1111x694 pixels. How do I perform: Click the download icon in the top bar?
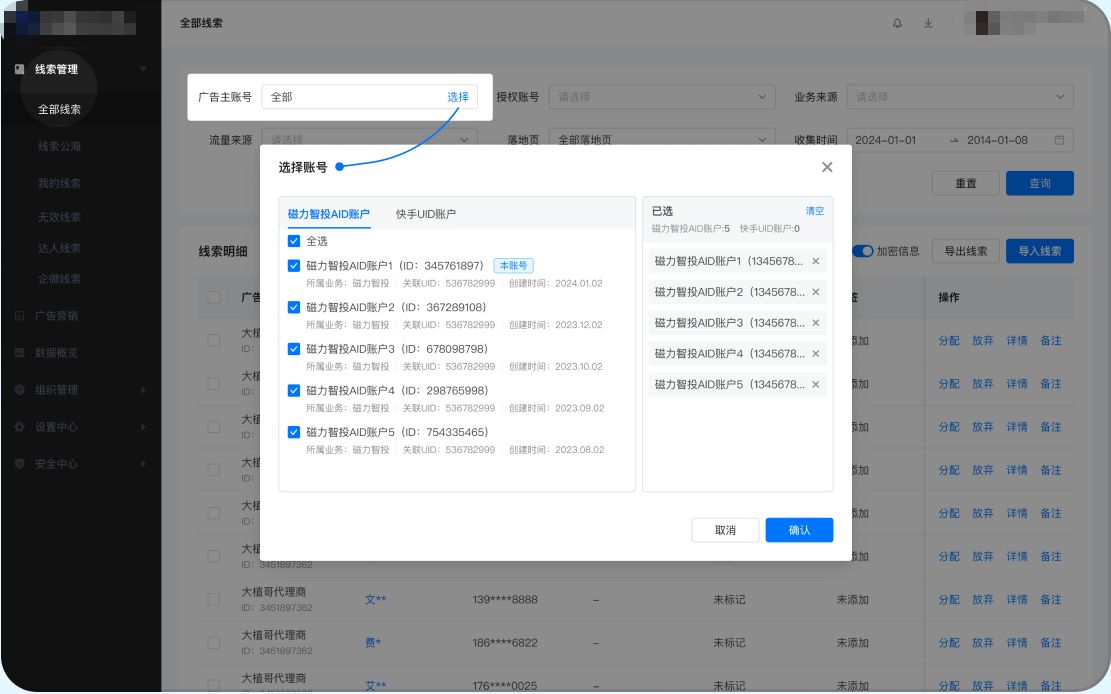tap(927, 23)
